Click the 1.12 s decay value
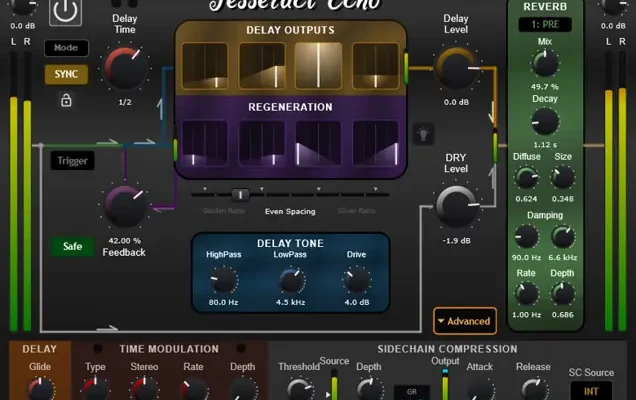636x400 pixels. pos(545,145)
